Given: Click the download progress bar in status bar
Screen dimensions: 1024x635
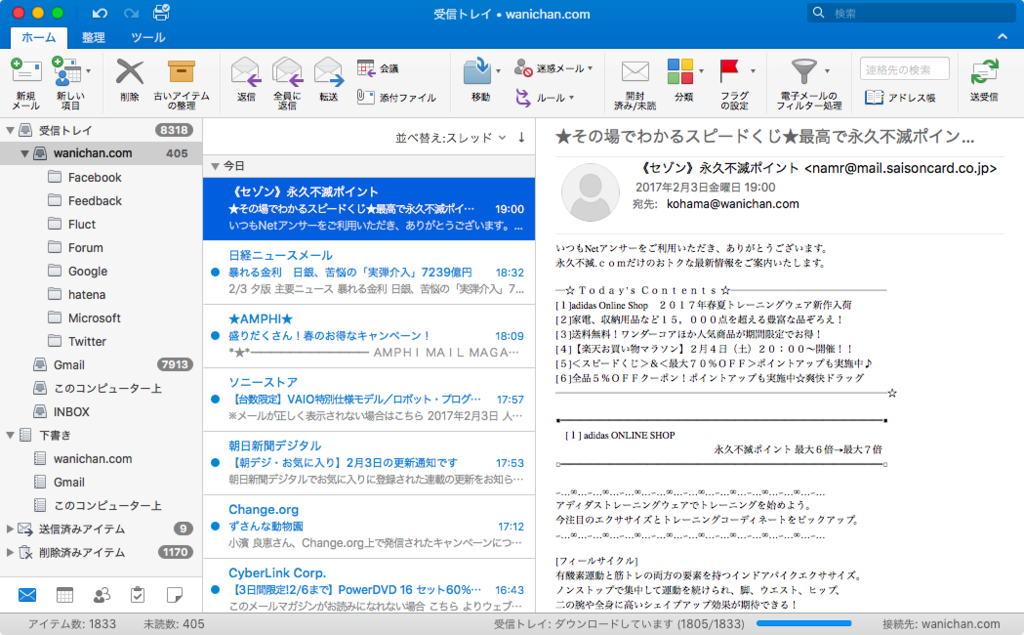Looking at the screenshot, I should [804, 624].
